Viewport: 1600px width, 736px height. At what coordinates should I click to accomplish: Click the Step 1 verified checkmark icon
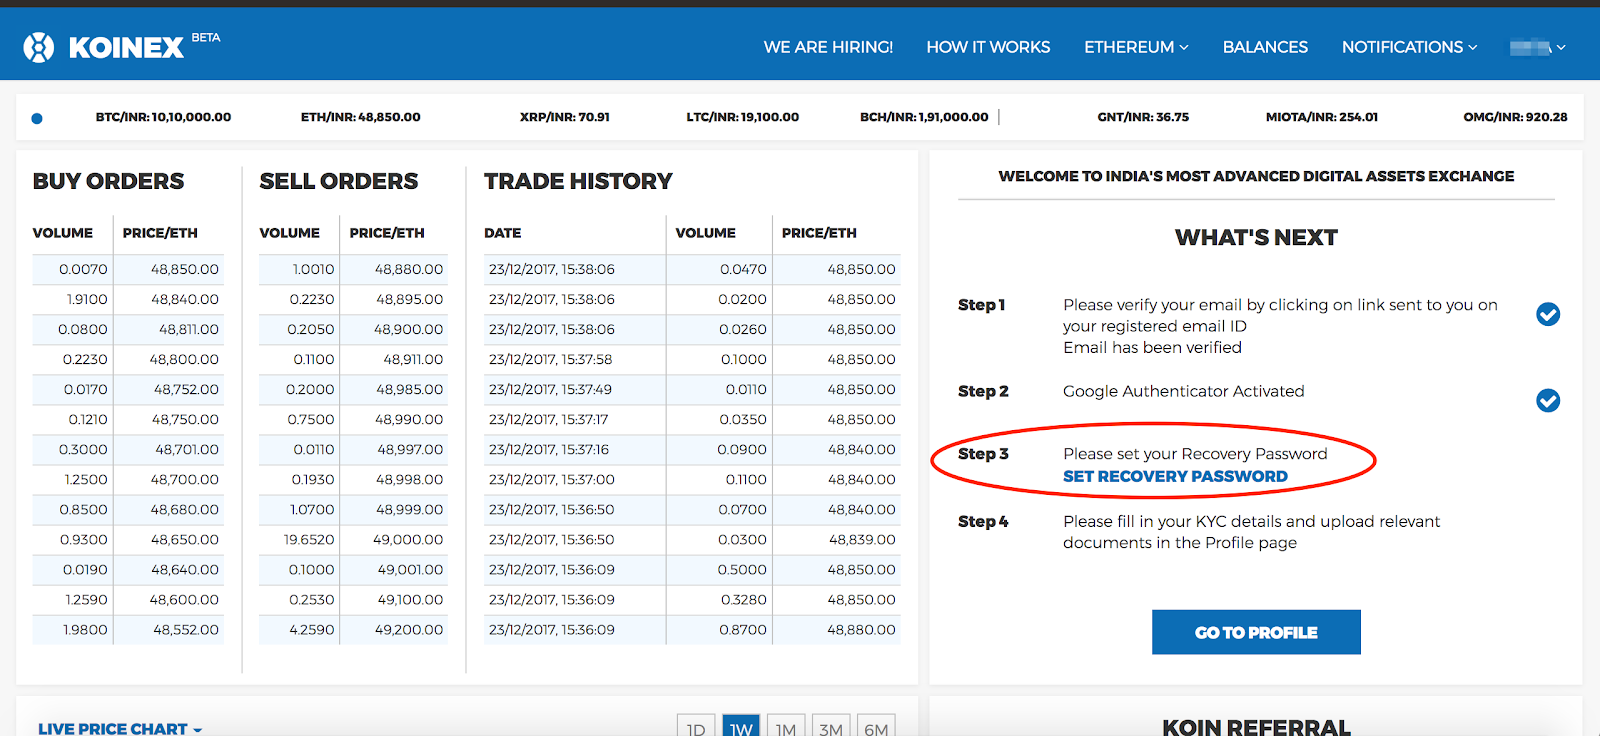tap(1548, 314)
